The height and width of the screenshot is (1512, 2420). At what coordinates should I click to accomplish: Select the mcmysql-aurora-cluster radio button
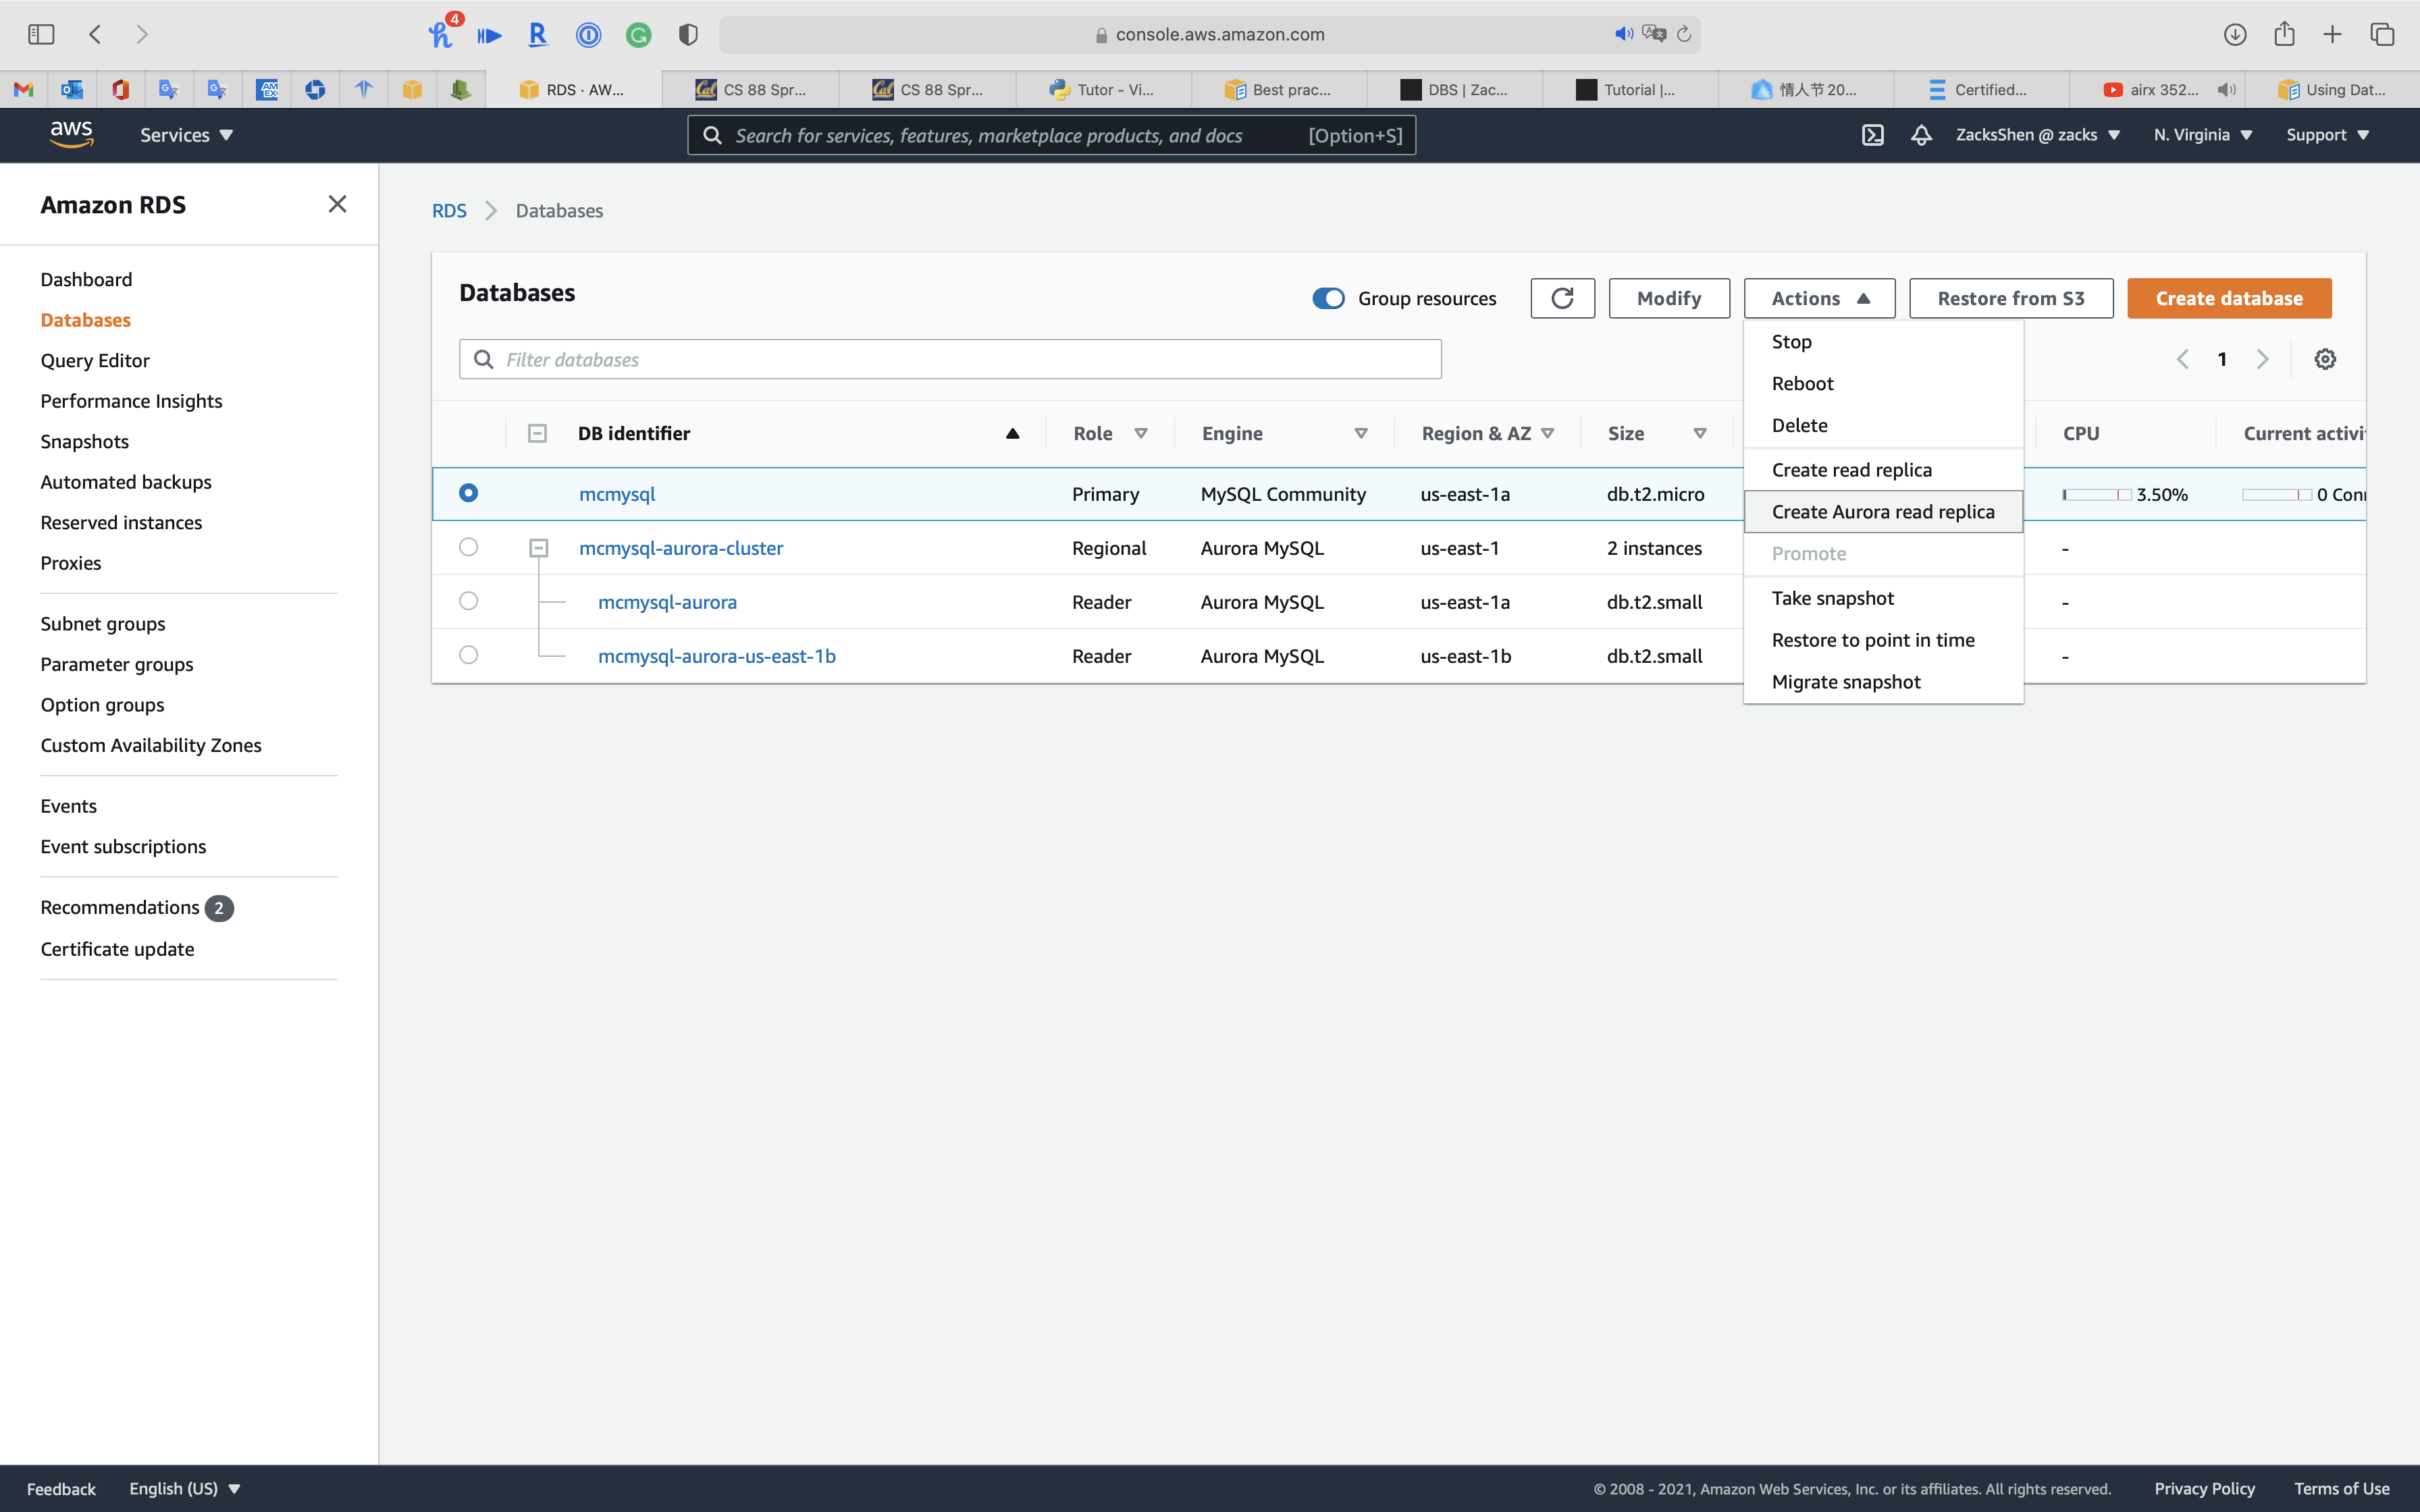468,547
